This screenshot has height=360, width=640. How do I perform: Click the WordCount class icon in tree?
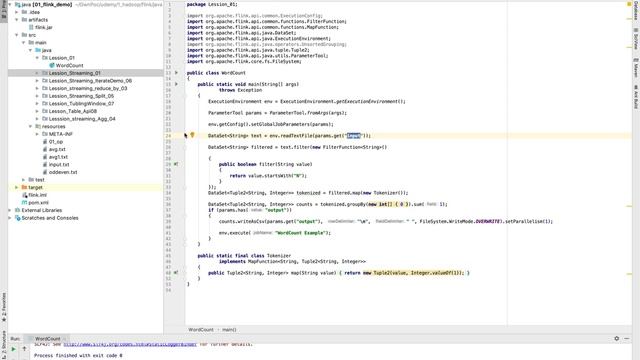[x=52, y=65]
